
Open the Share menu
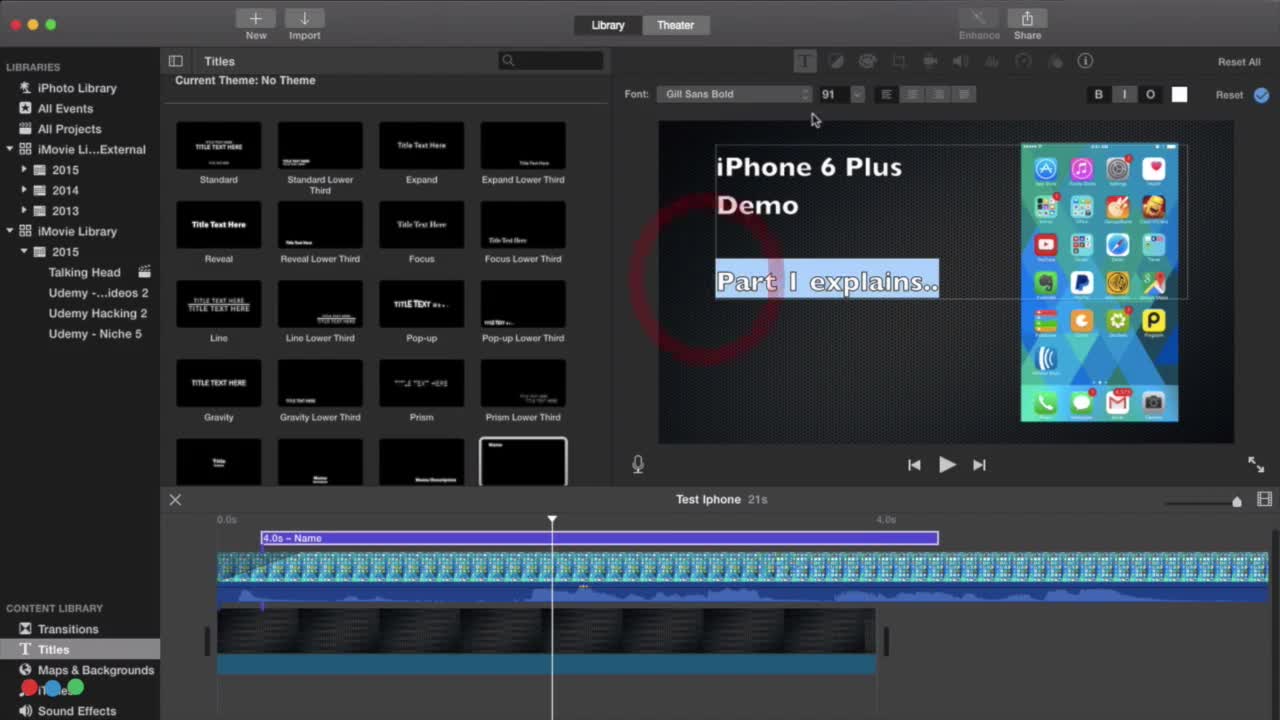1027,18
